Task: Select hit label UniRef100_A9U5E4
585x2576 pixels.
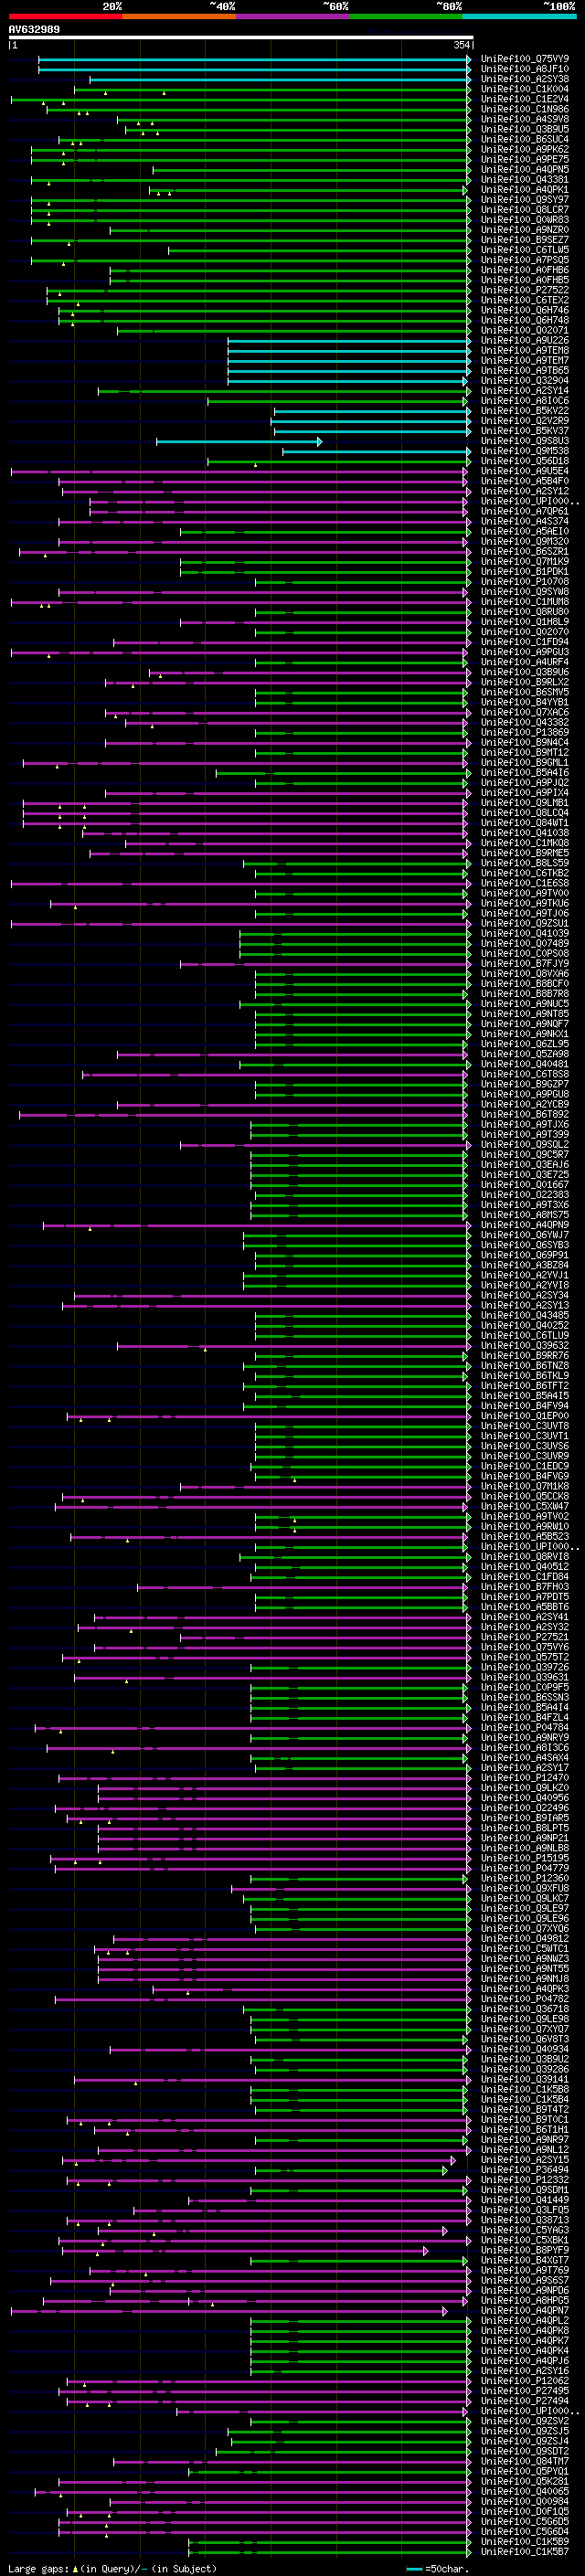Action: pyautogui.click(x=525, y=471)
